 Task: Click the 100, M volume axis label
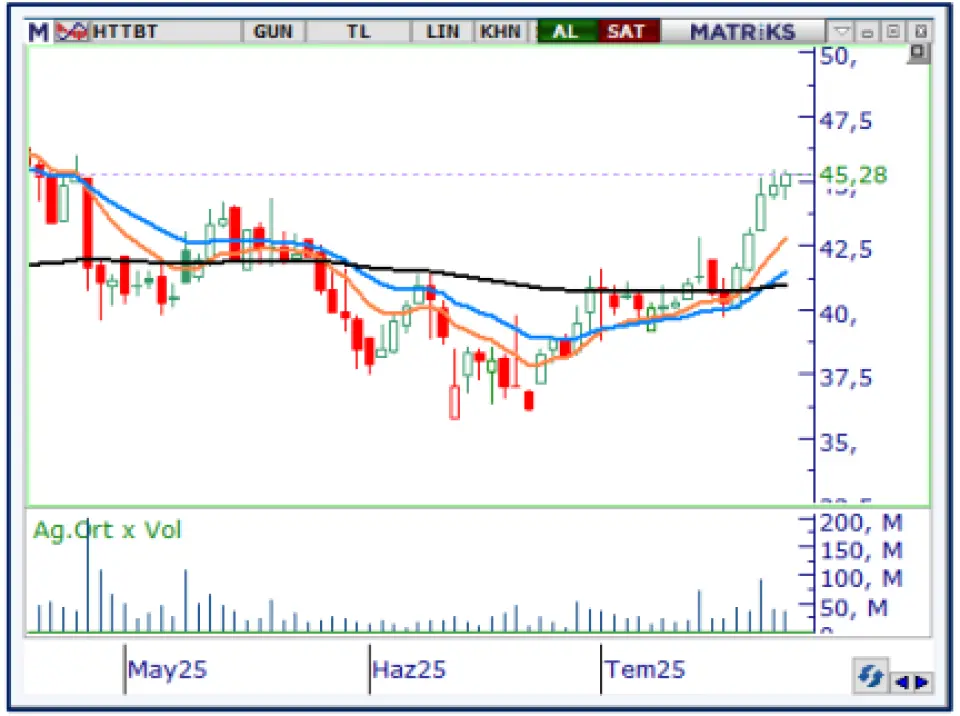coord(861,579)
